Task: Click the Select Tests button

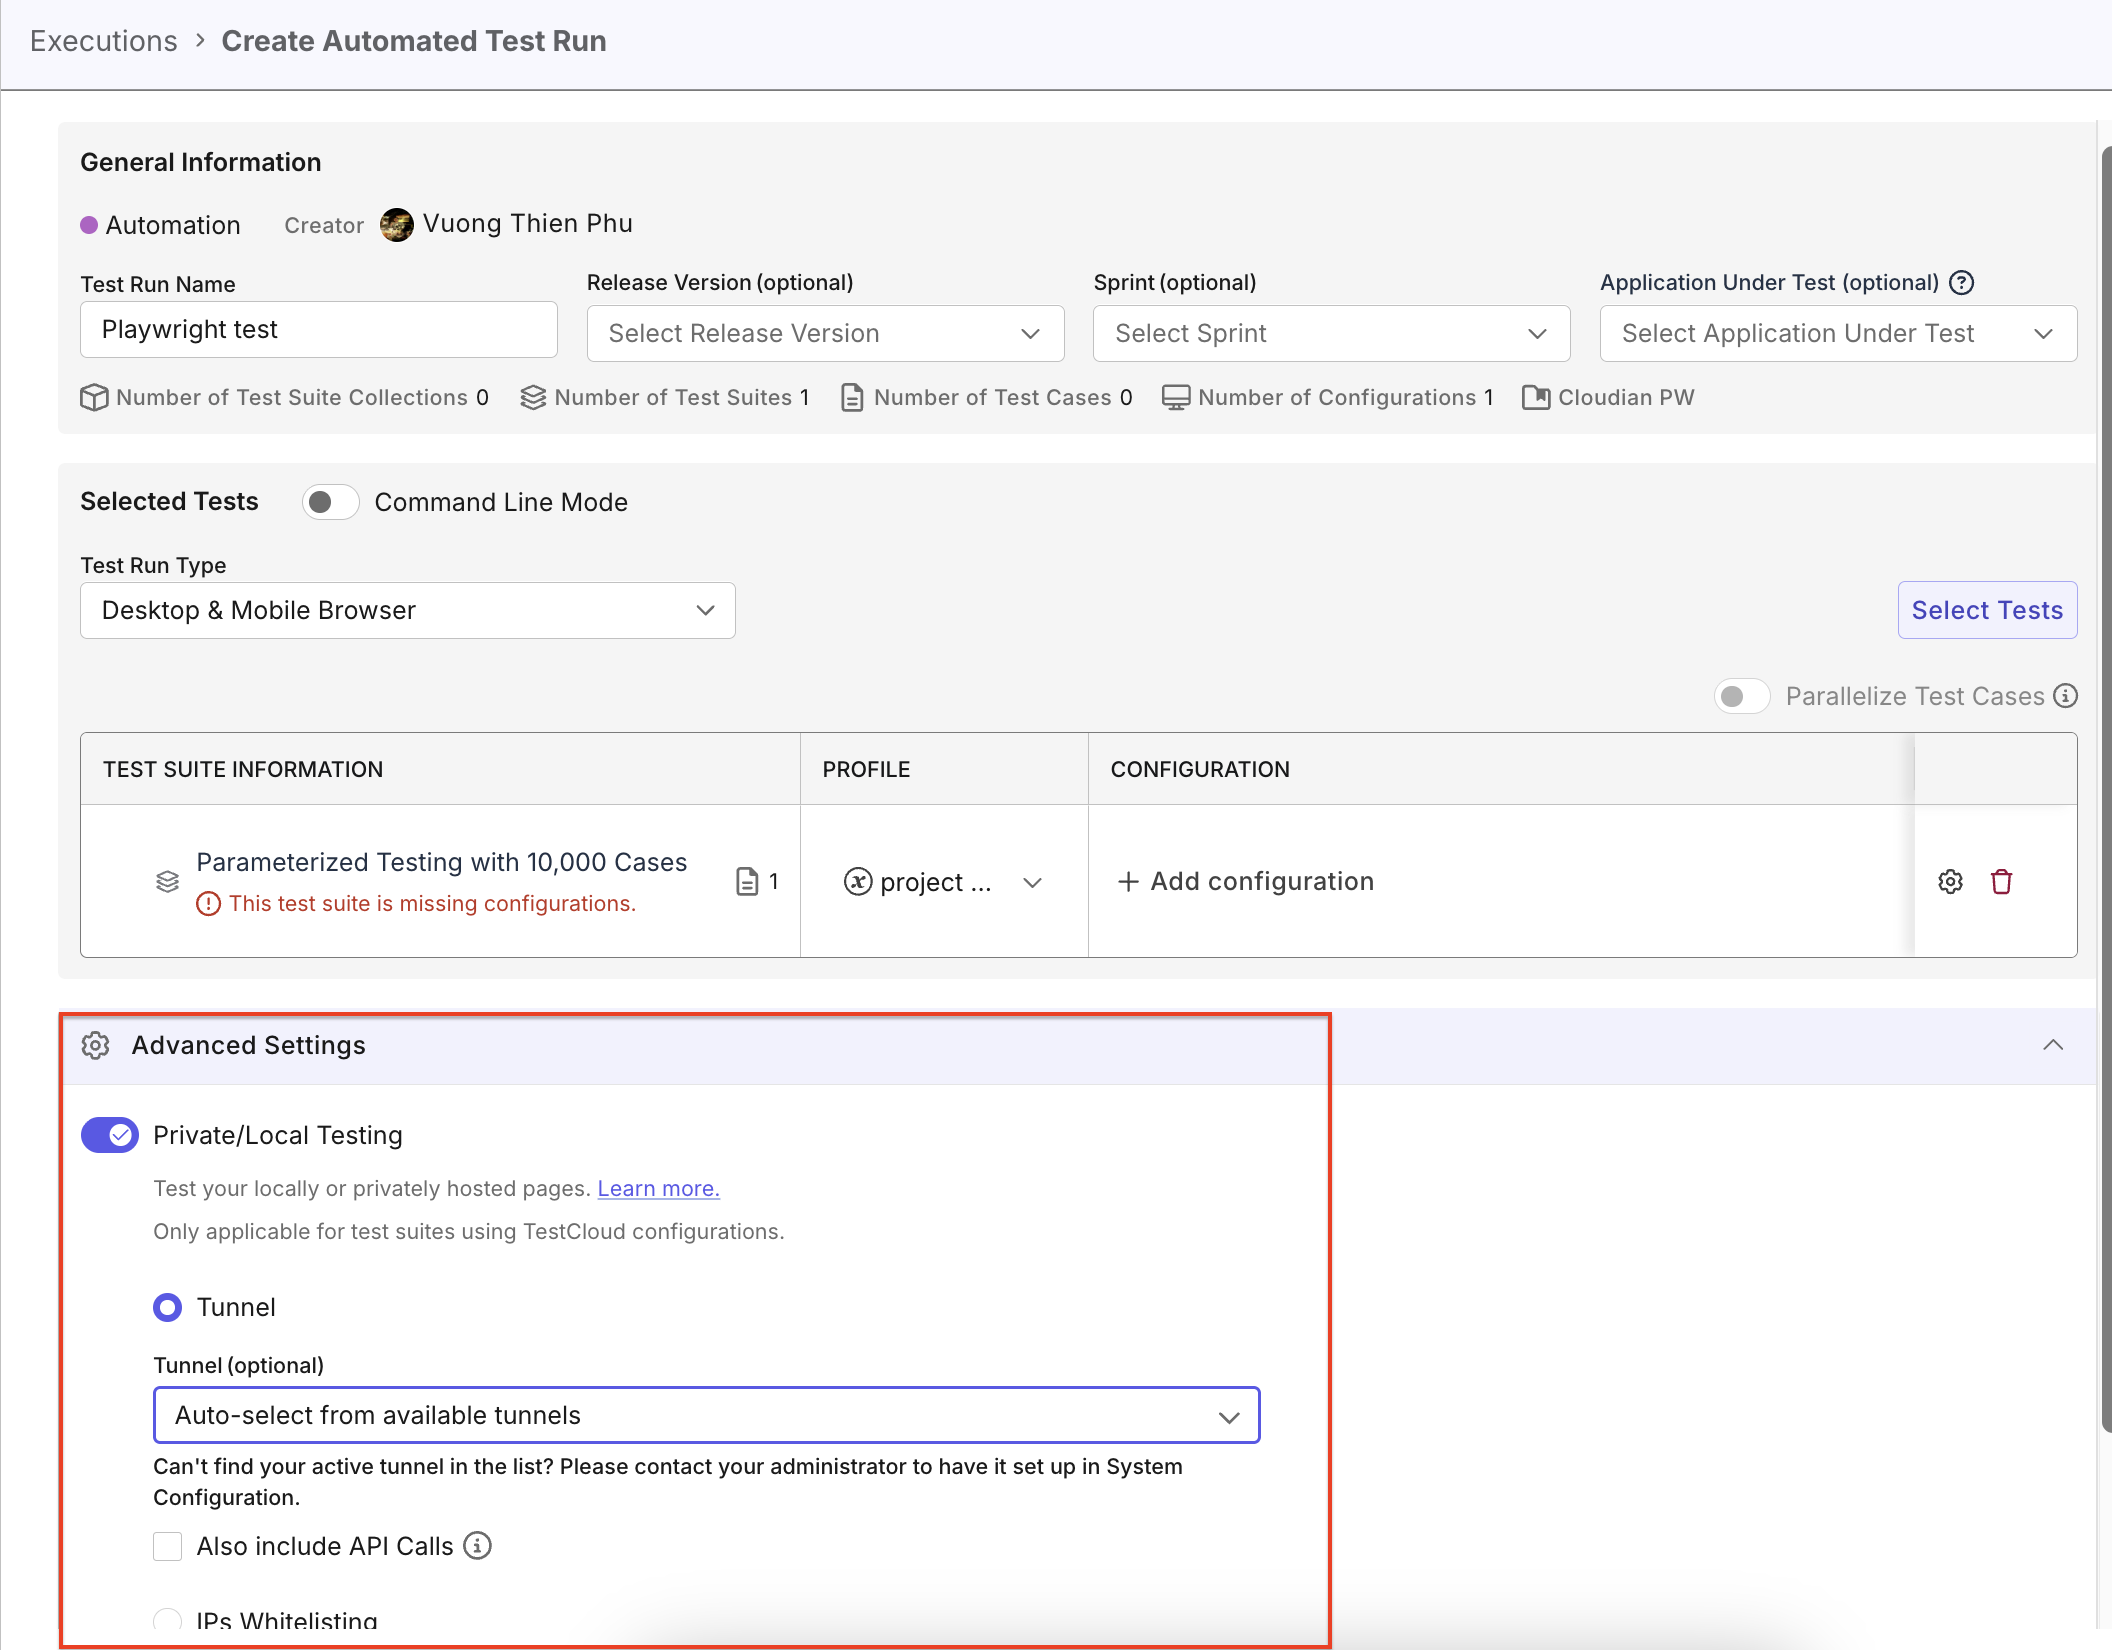Action: click(1987, 610)
